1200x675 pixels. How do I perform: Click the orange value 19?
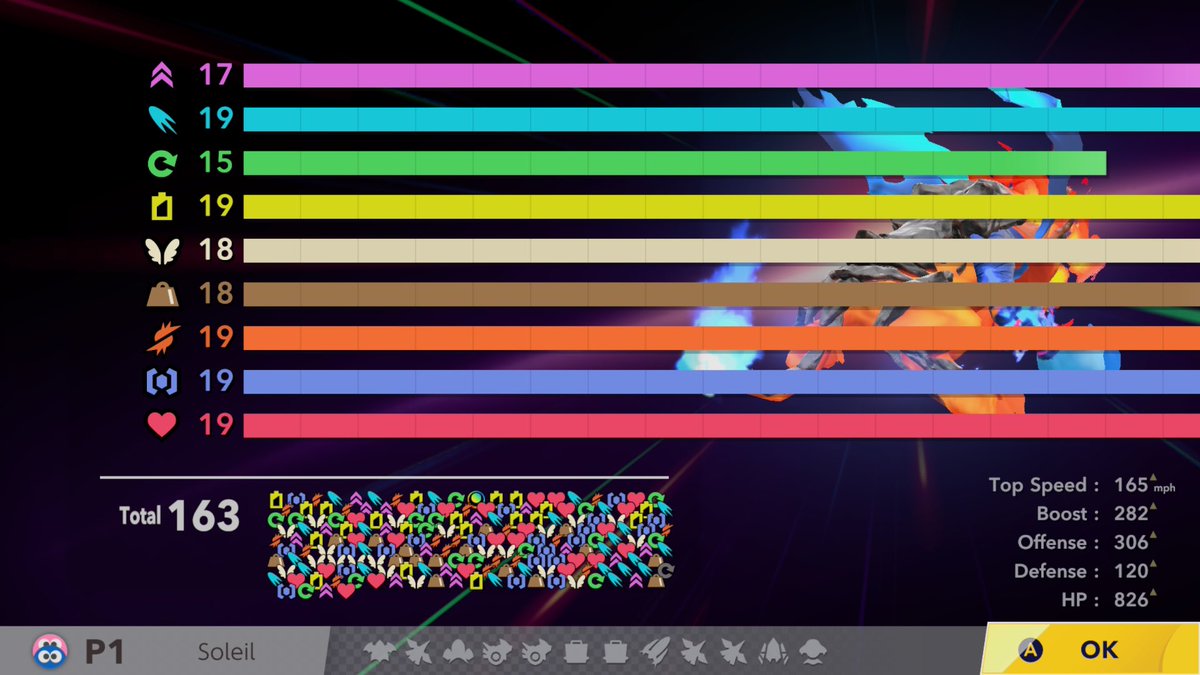215,337
